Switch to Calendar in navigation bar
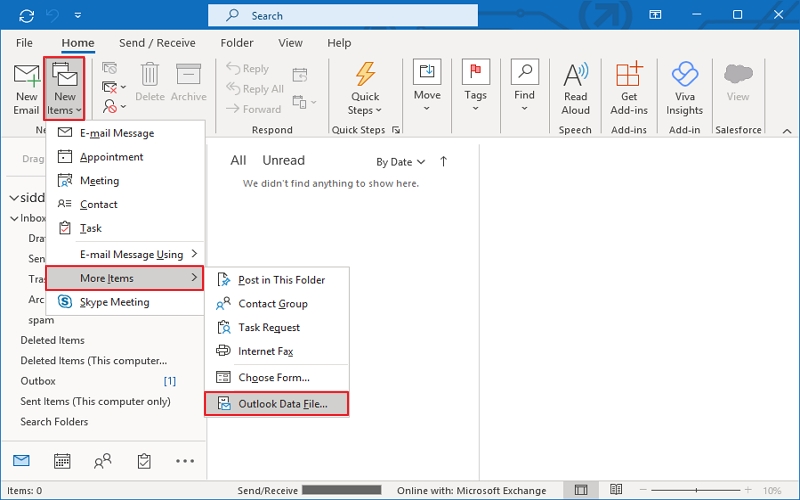Screen dimensions: 800x500 pyautogui.click(x=62, y=461)
